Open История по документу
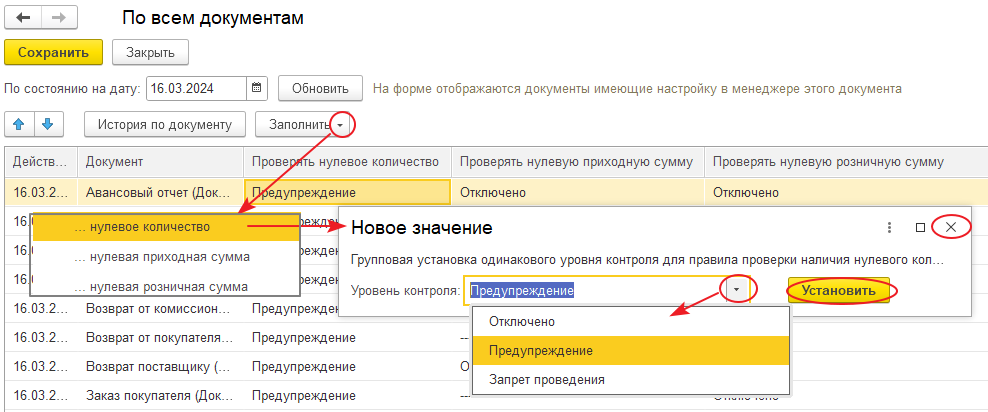 pos(166,124)
